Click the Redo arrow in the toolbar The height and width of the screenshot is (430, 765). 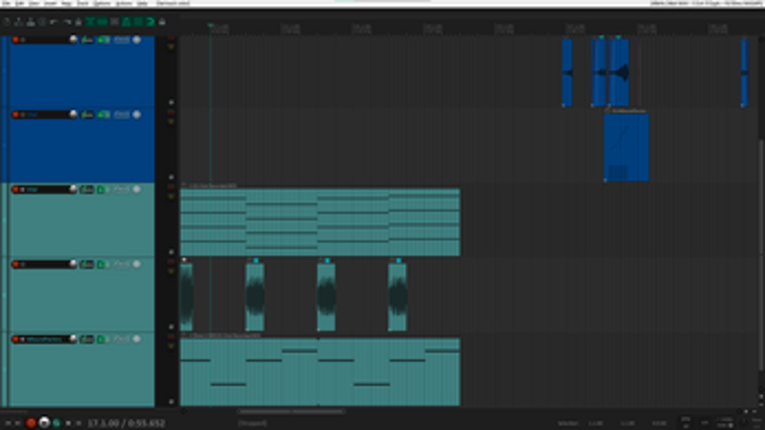(66, 22)
